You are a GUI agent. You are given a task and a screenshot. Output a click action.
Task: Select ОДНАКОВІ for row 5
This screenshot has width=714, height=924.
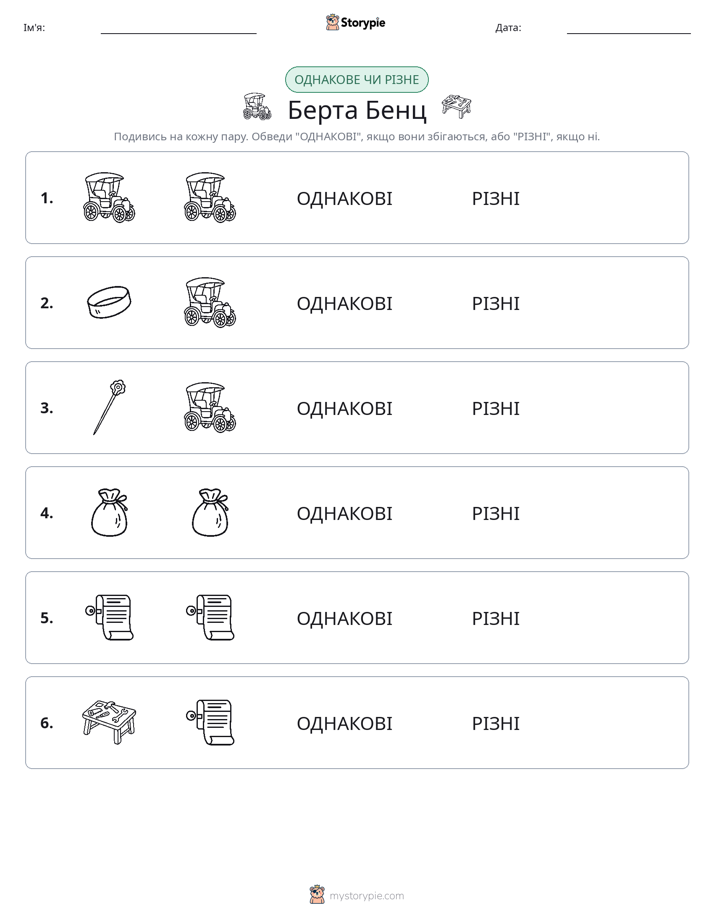coord(344,618)
